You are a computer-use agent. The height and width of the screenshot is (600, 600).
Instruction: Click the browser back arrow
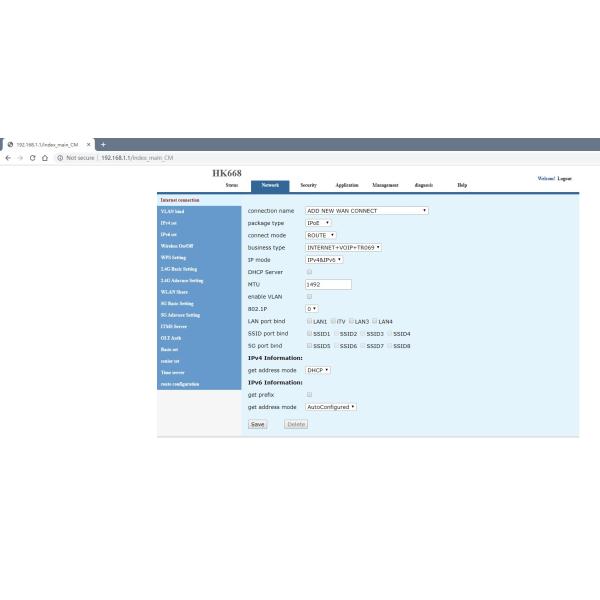(8, 157)
